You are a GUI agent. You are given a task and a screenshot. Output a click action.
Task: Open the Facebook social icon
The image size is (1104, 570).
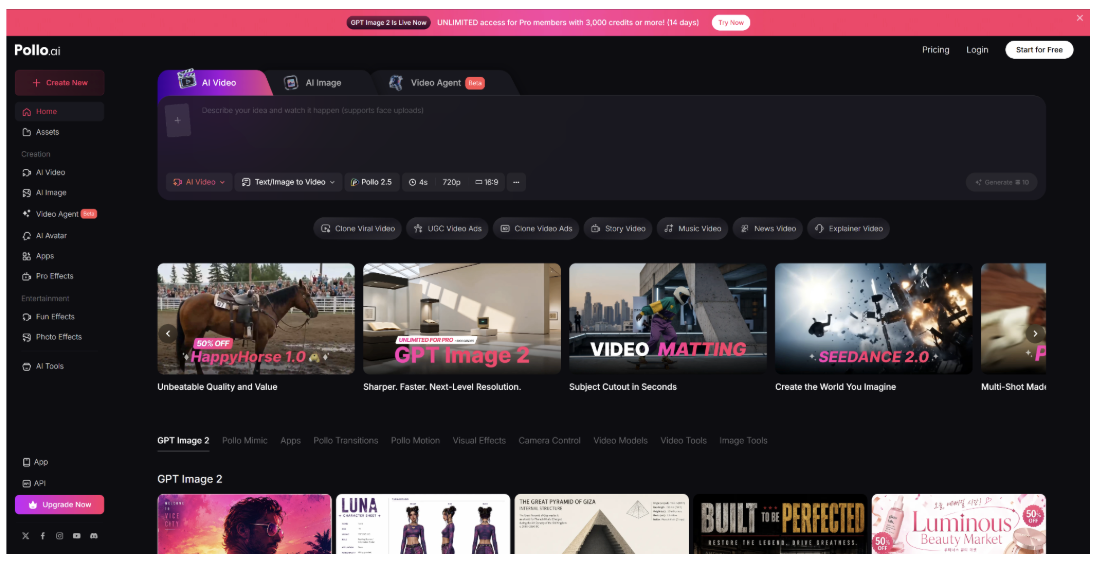[x=42, y=536]
